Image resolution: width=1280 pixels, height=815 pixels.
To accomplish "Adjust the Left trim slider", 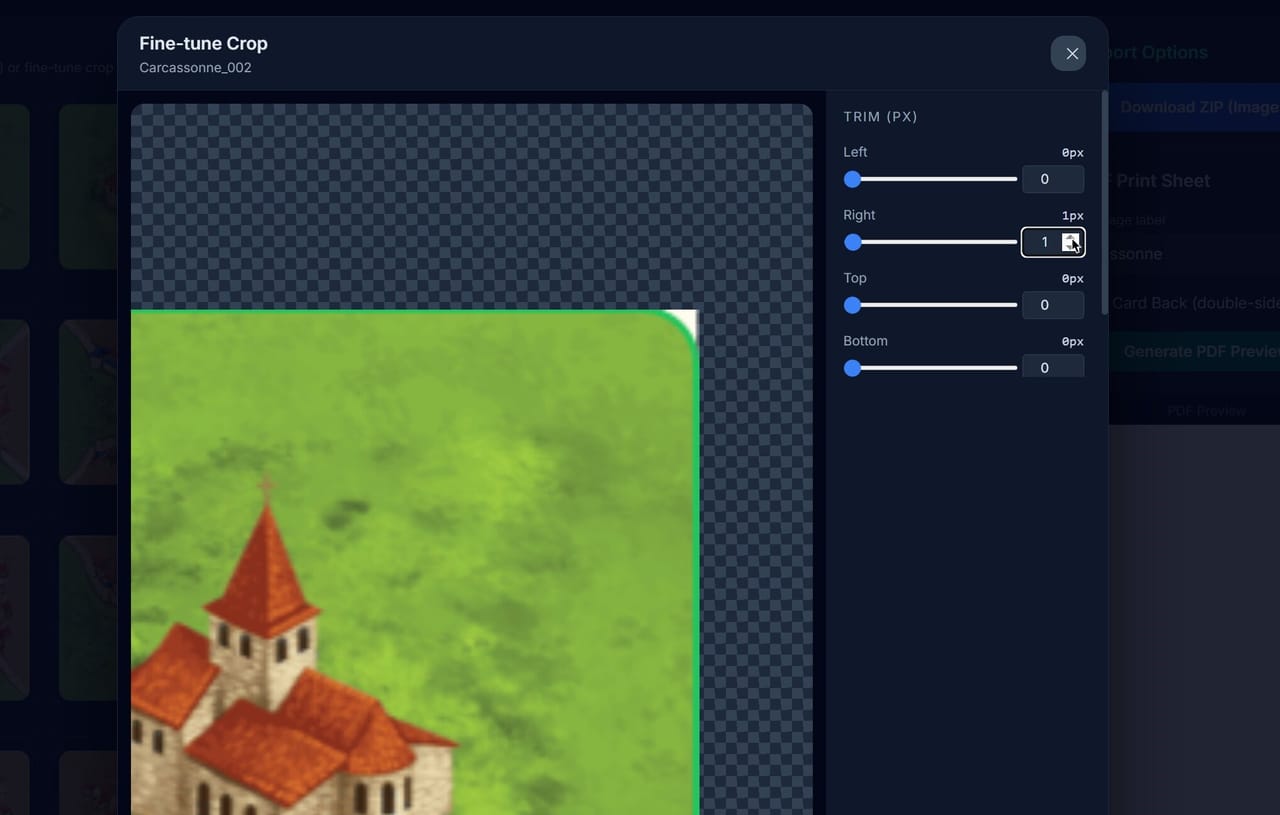I will [930, 179].
